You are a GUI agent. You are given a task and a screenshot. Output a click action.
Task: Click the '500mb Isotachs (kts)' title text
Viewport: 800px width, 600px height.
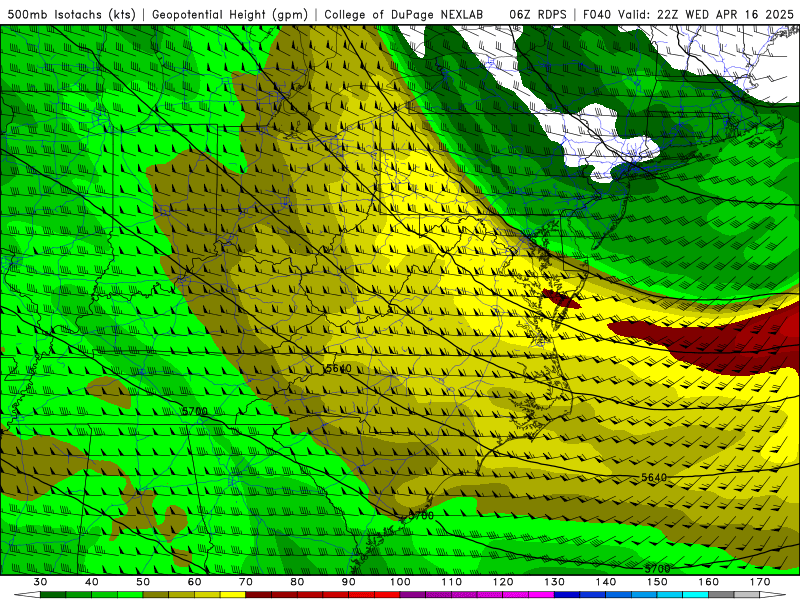(x=72, y=14)
